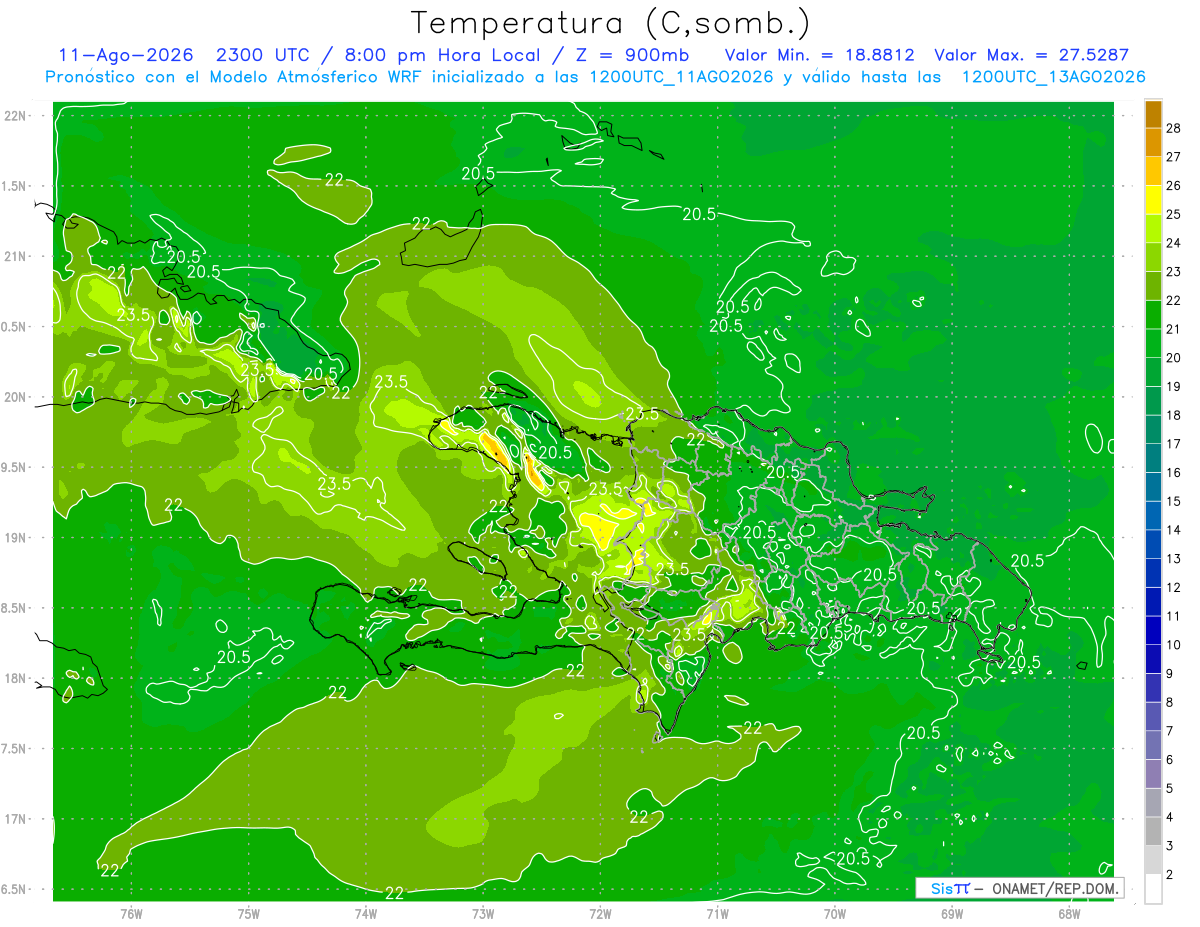1200x927 pixels.
Task: Click the "Valor Max. = 27.5287" readout
Action: pyautogui.click(x=1031, y=55)
